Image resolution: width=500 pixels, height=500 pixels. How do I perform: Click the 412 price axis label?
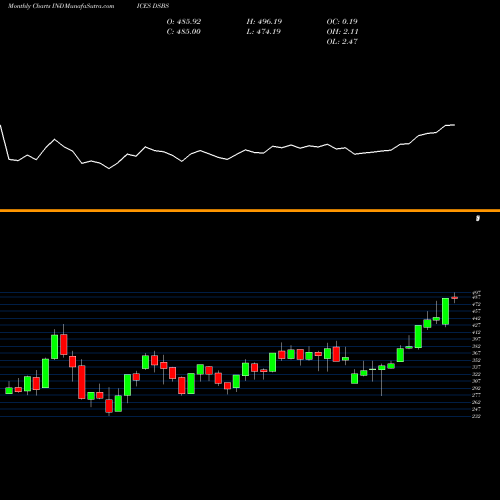point(476,332)
